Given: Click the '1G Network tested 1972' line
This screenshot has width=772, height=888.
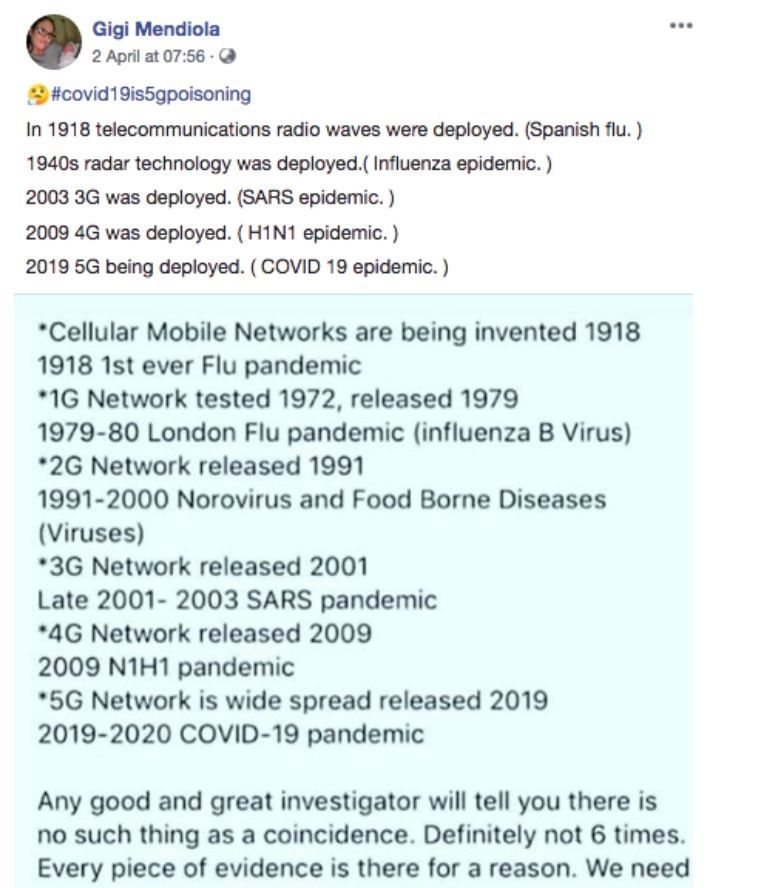Looking at the screenshot, I should pyautogui.click(x=278, y=399).
